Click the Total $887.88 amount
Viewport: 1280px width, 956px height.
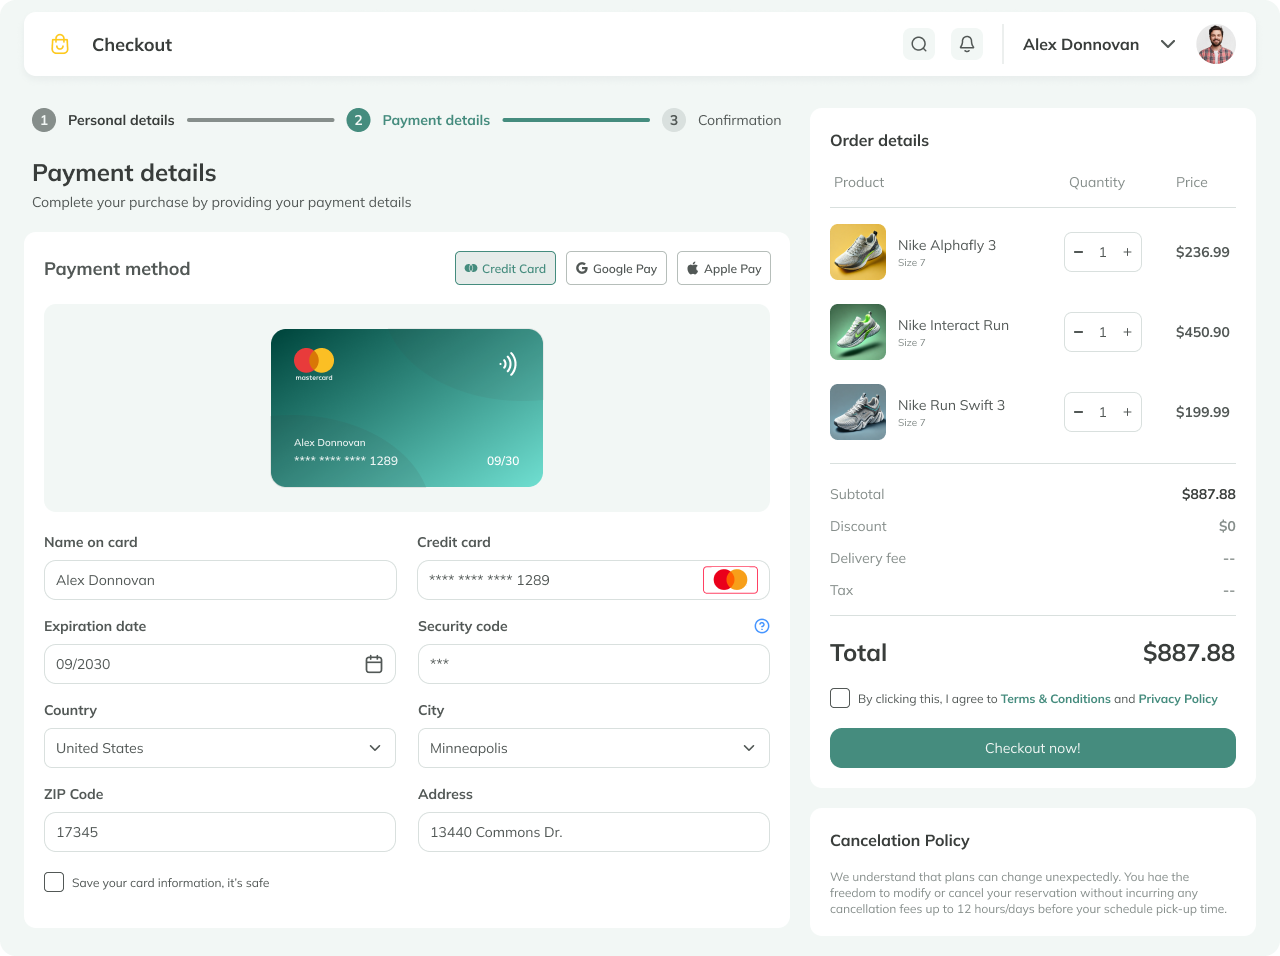click(x=1189, y=653)
